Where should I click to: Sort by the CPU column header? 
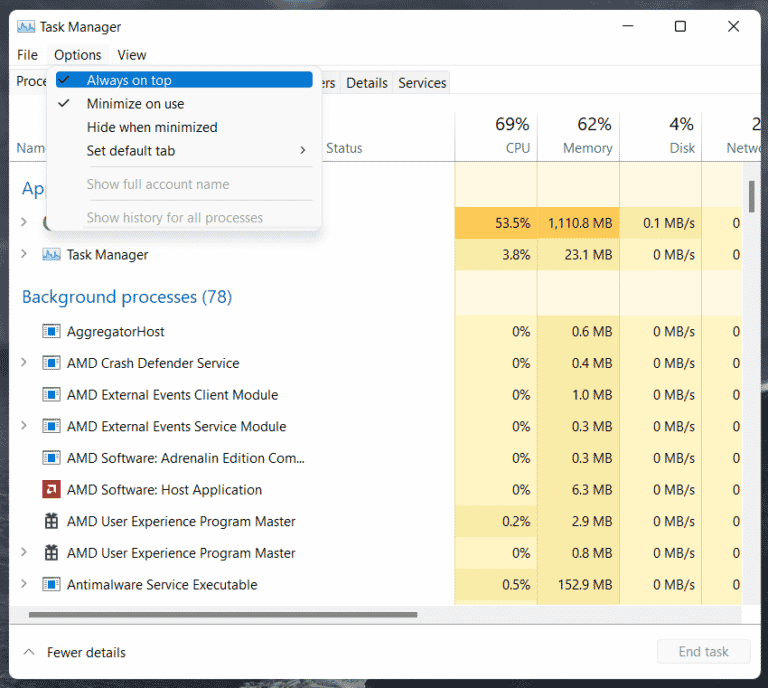tap(496, 137)
